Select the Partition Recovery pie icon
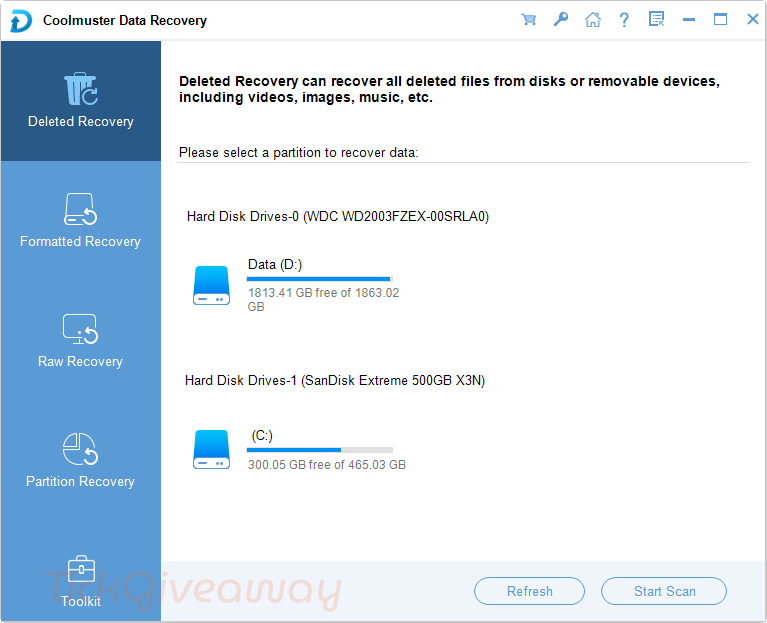This screenshot has height=623, width=767. click(81, 449)
